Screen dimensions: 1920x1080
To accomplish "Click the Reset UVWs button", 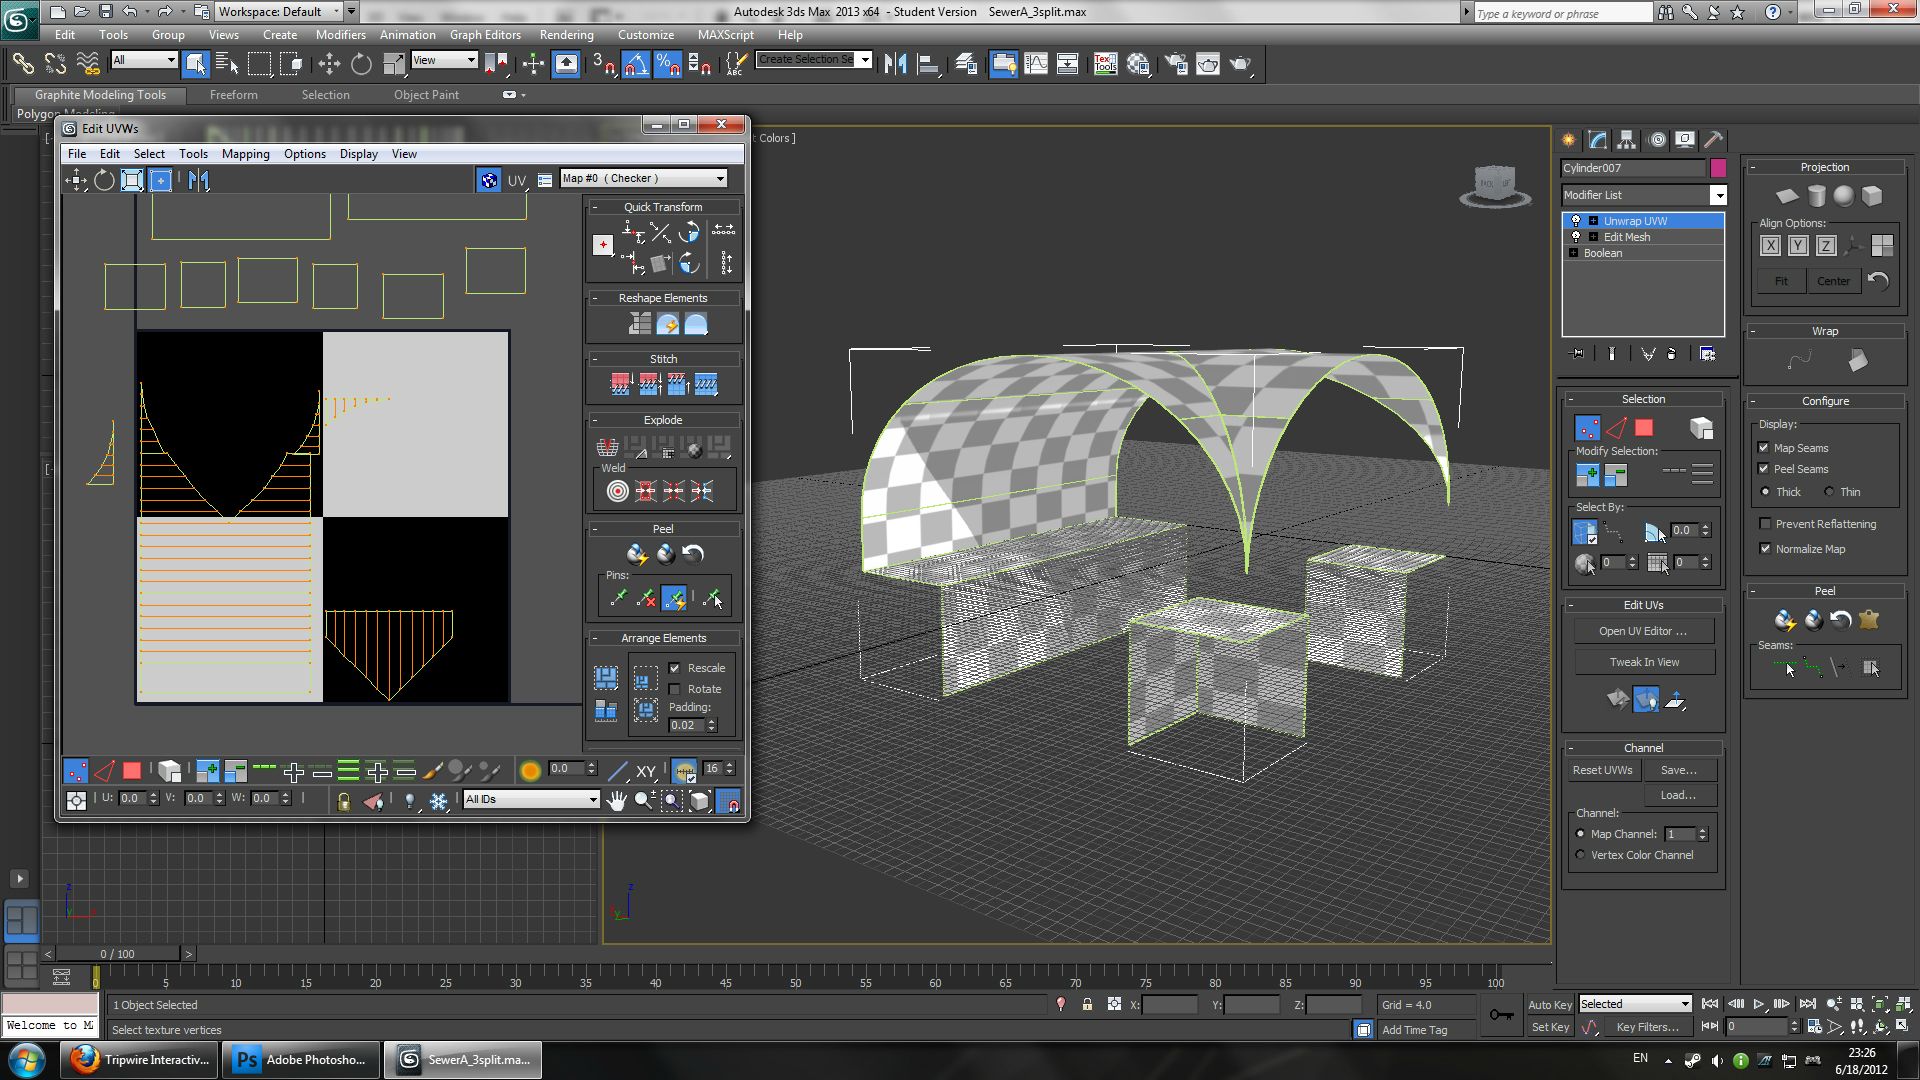I will (1602, 770).
